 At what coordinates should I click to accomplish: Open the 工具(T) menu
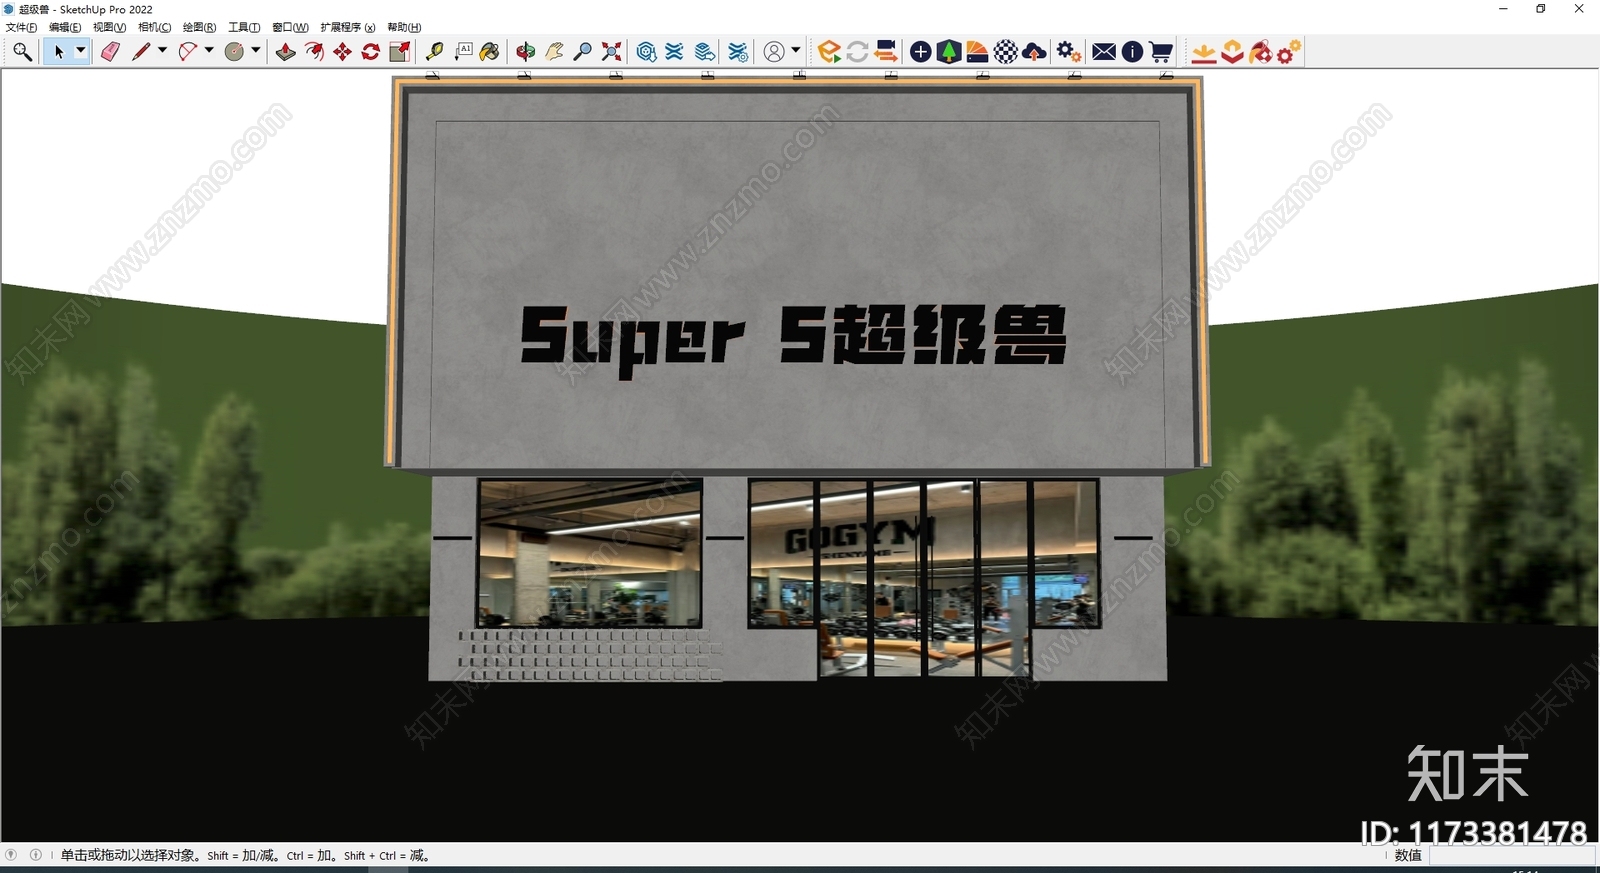tap(244, 27)
